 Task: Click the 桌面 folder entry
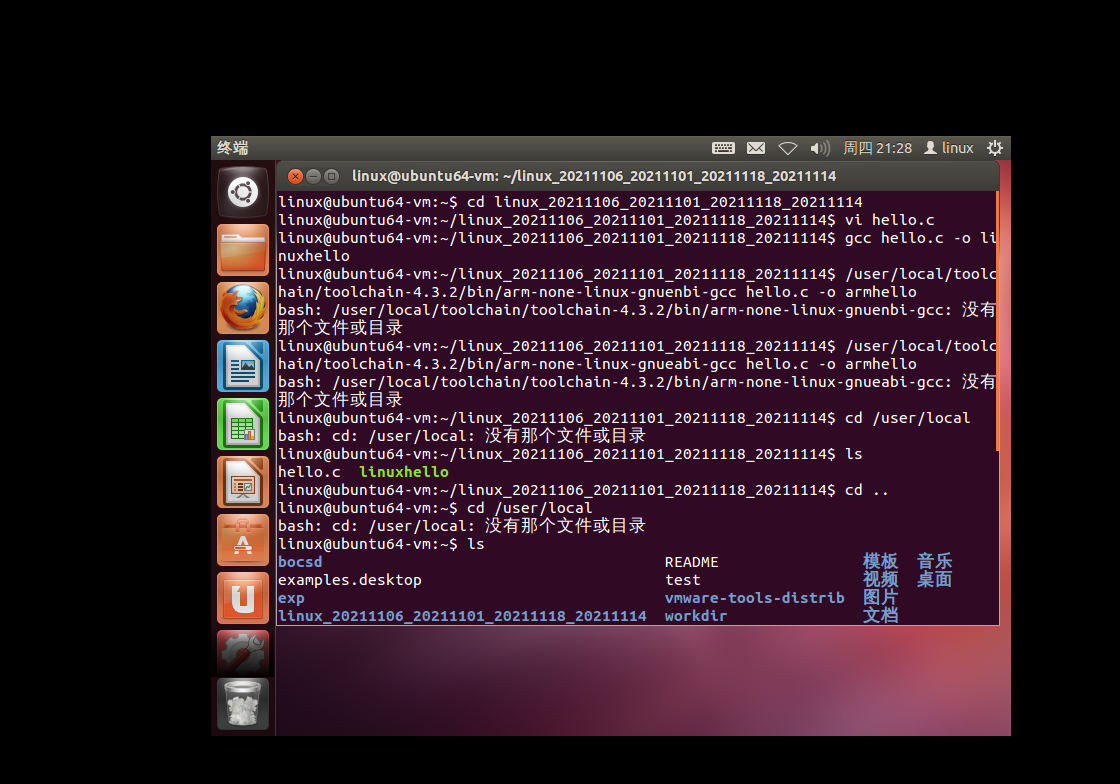click(934, 579)
